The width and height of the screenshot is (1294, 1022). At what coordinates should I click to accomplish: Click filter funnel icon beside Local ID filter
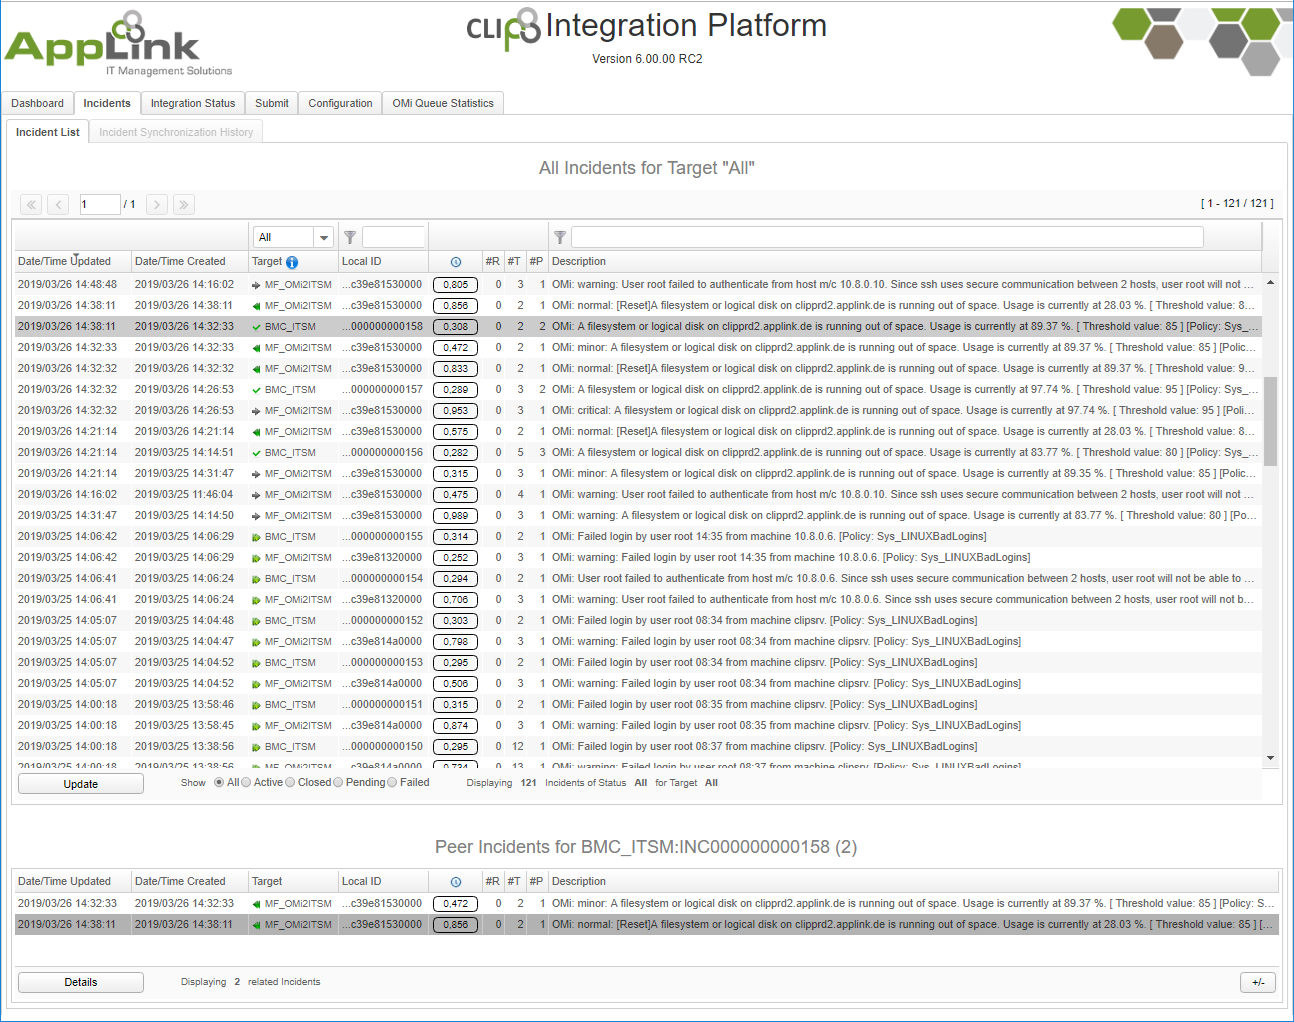[x=350, y=237]
